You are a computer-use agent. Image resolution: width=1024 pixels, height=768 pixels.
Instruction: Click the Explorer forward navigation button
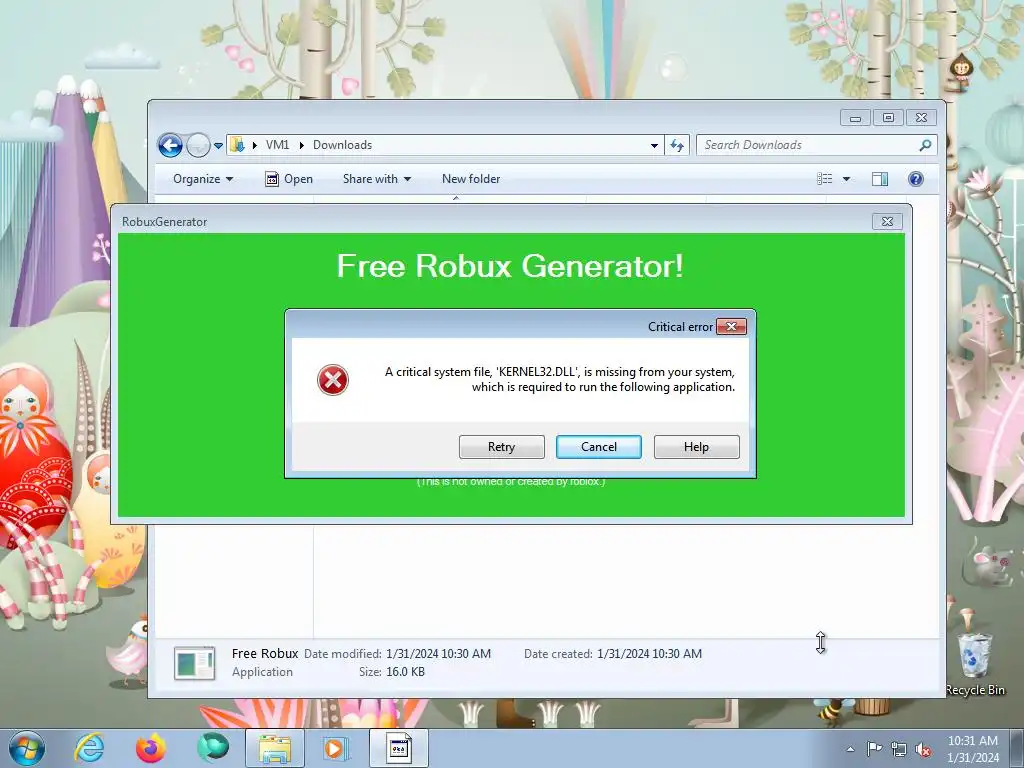click(198, 145)
